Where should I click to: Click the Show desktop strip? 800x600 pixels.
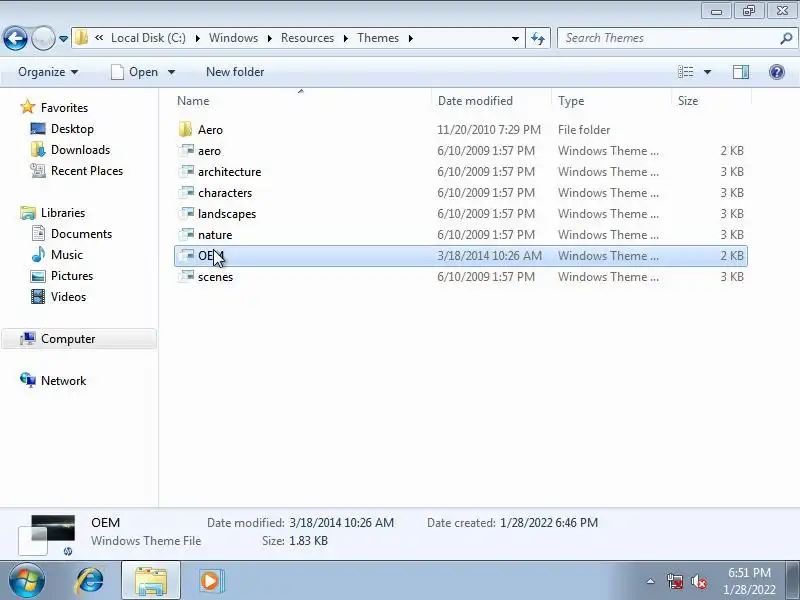792,581
